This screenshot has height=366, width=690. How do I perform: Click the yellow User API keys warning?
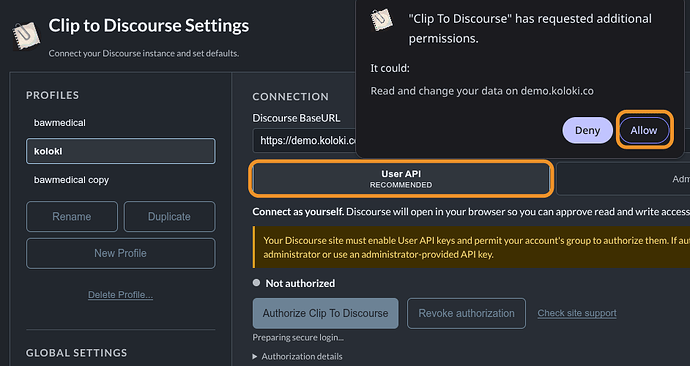pos(471,247)
